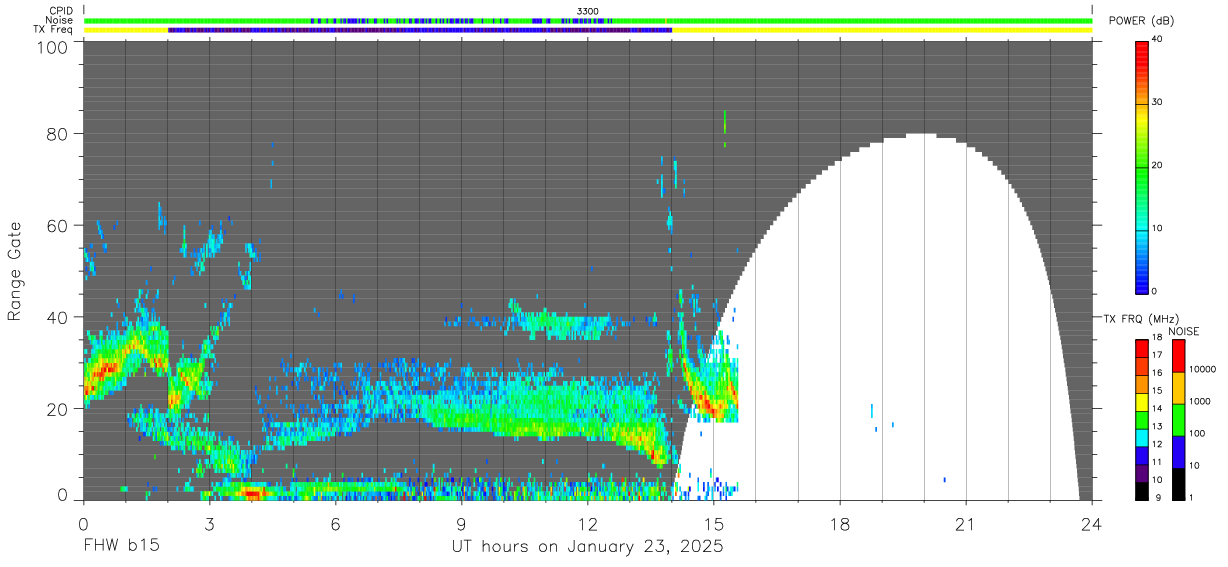
Task: Click the blue section of the TX Freq strip
Action: pyautogui.click(x=420, y=30)
